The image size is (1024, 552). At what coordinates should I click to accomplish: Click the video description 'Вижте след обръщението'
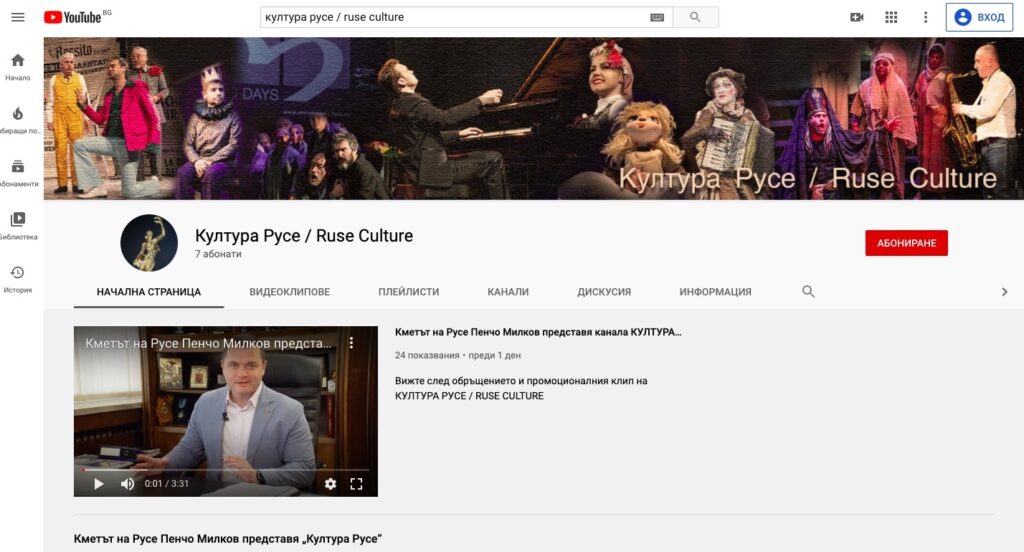pyautogui.click(x=521, y=388)
